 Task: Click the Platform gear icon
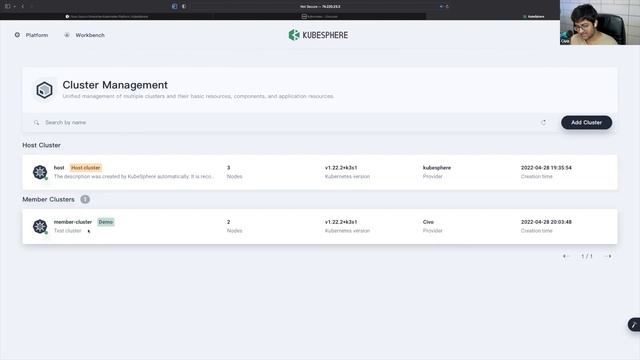click(17, 35)
